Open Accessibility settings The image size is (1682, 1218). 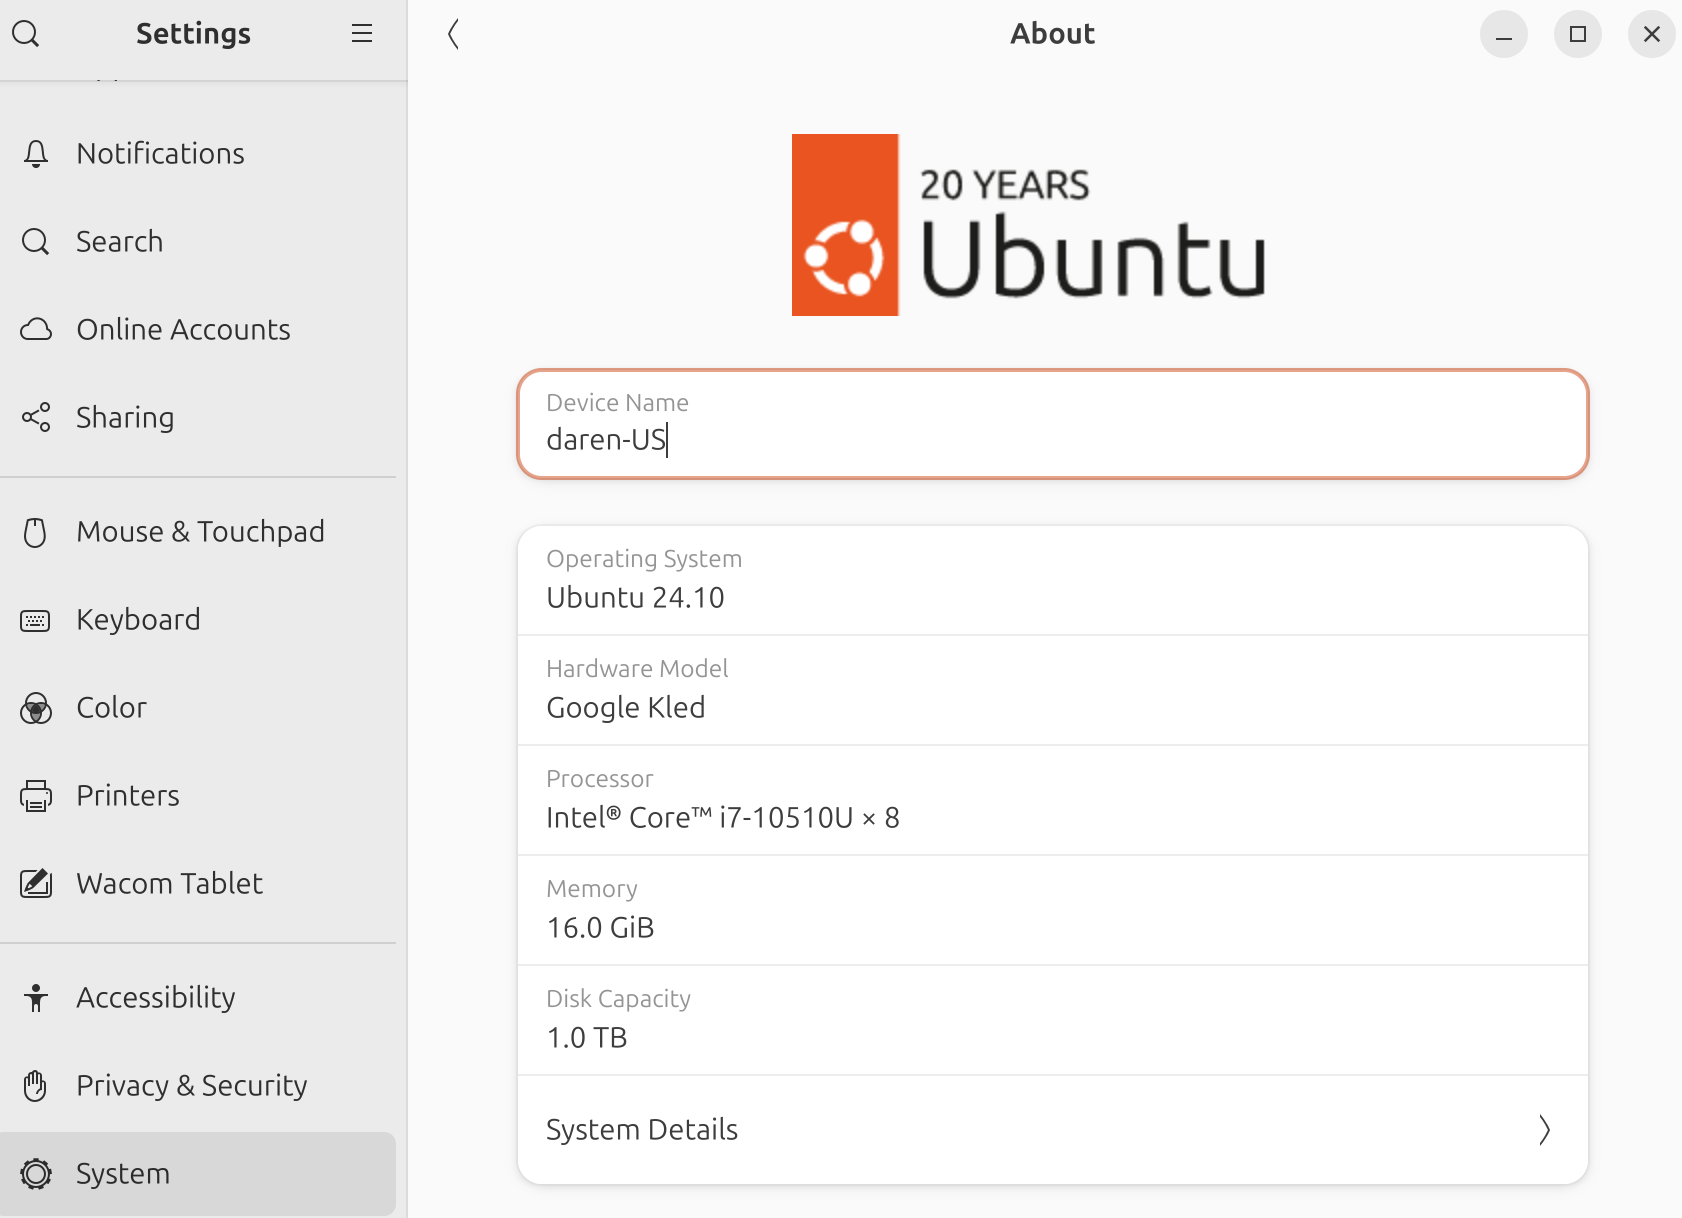(x=198, y=998)
